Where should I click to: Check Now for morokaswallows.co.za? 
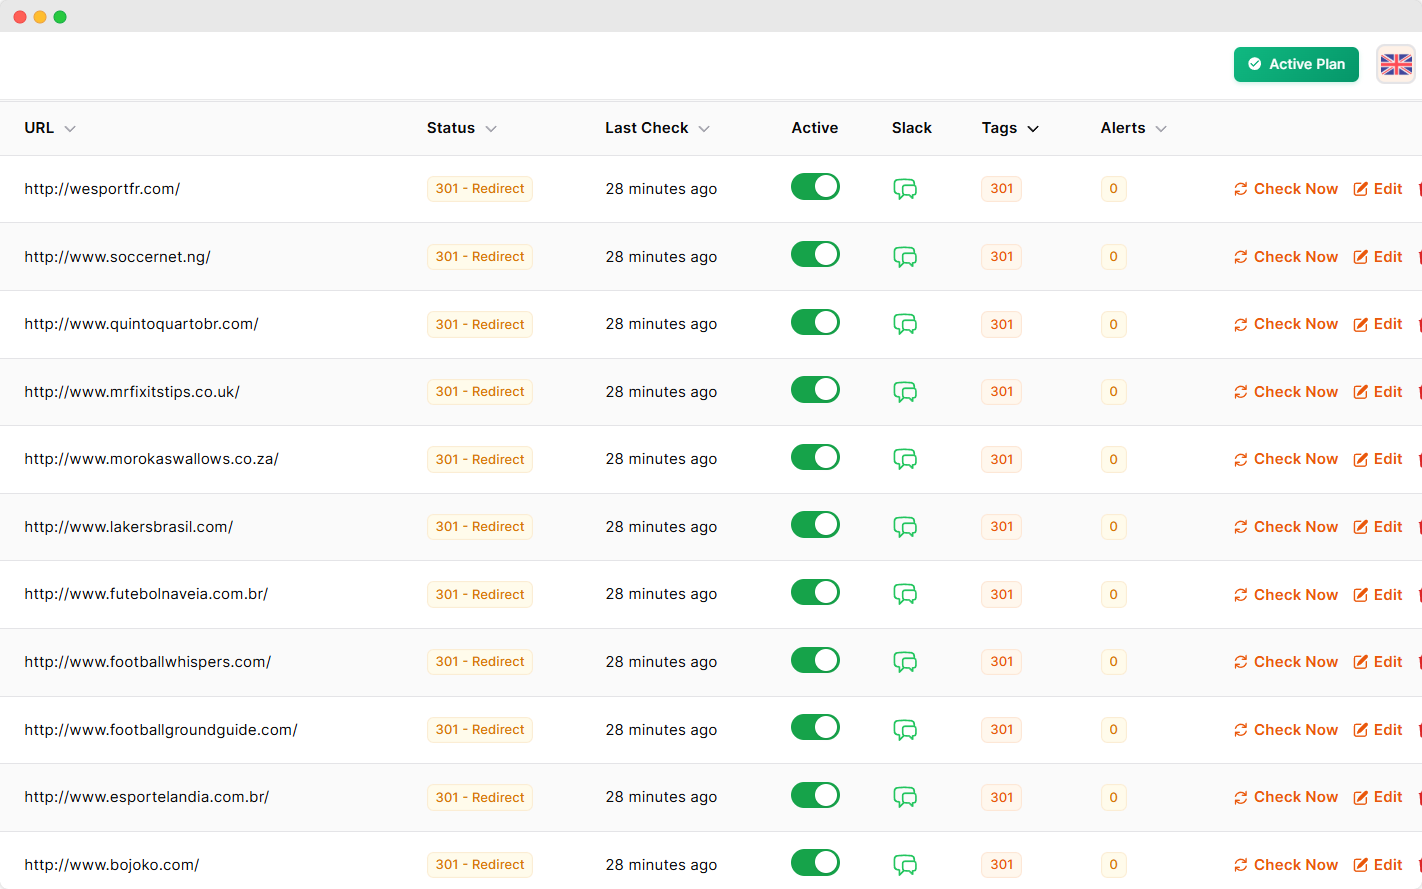tap(1286, 459)
